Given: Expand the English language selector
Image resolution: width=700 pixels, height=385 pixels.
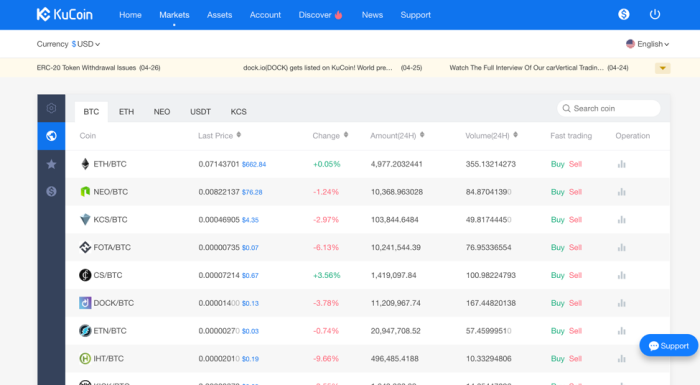Looking at the screenshot, I should point(647,44).
